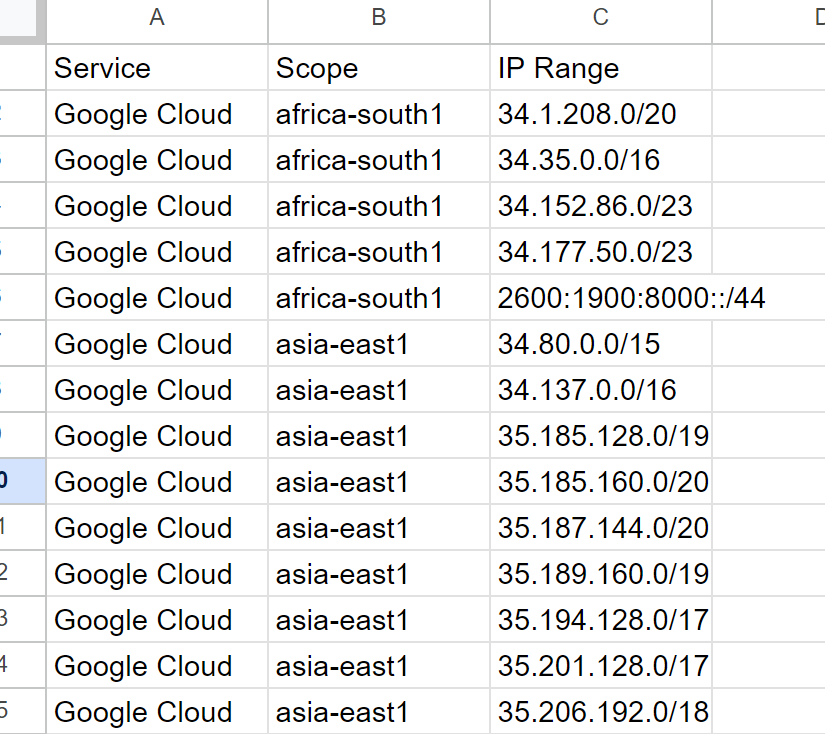Click the cell showing 35.185.128.0/19
This screenshot has height=734, width=825.
tap(598, 436)
